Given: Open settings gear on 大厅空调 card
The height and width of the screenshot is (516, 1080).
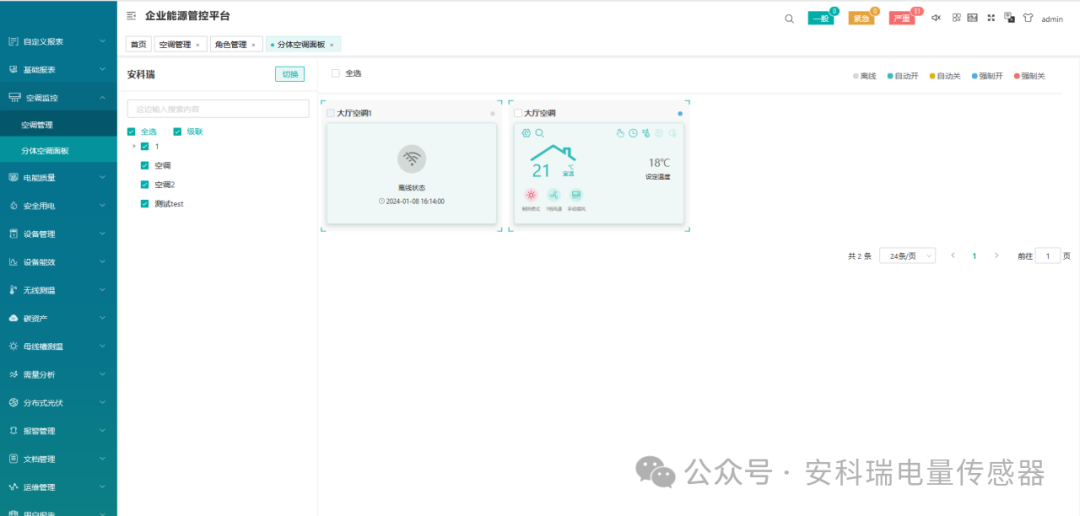Looking at the screenshot, I should 526,133.
